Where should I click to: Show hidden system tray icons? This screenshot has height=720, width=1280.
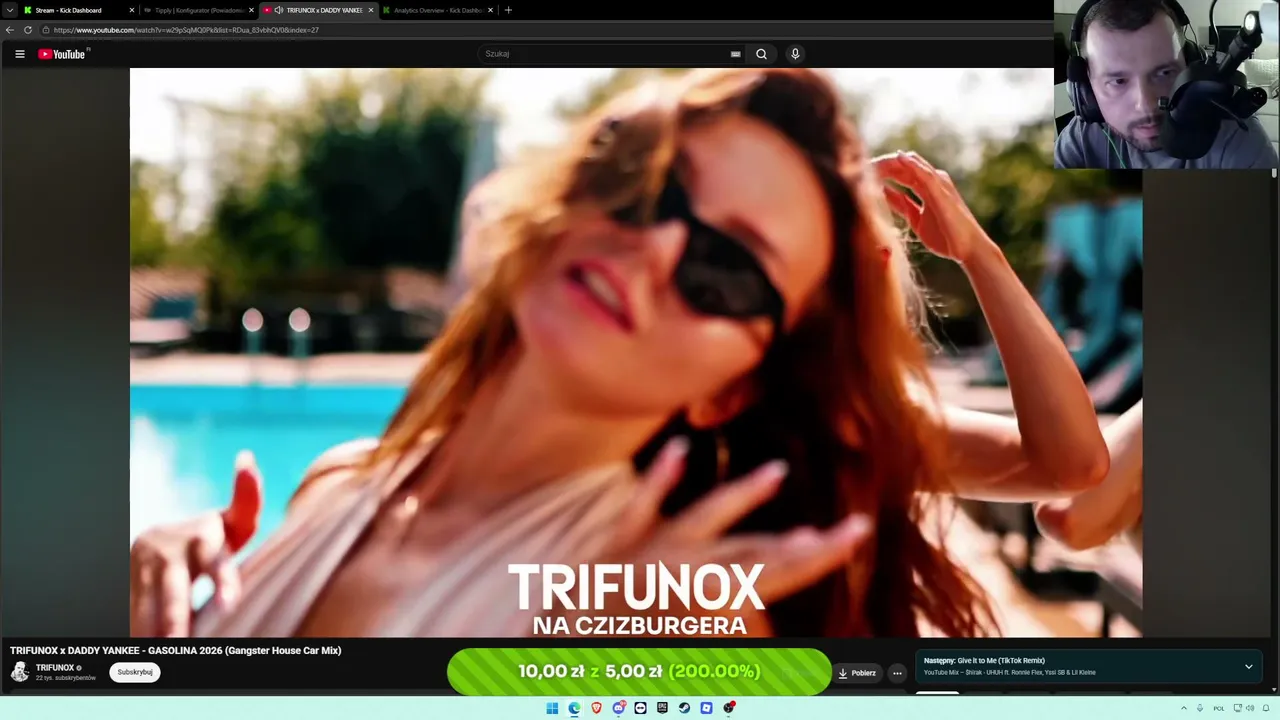pyautogui.click(x=1183, y=708)
